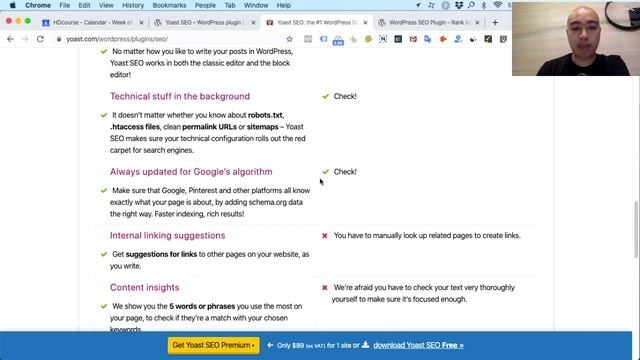This screenshot has width=640, height=360.
Task: Click the Technical stuff in the background heading
Action: pos(180,96)
